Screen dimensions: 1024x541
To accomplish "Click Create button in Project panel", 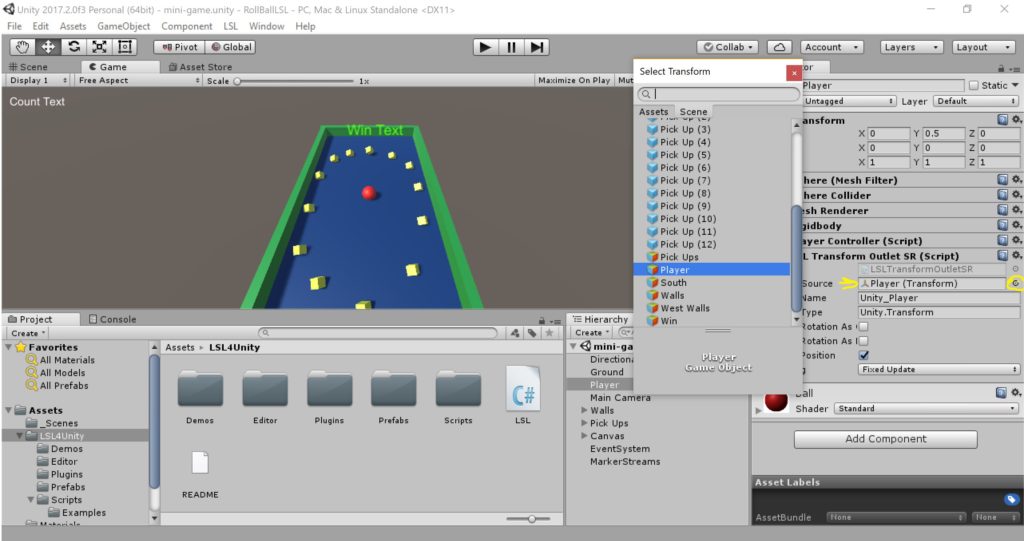I will pyautogui.click(x=28, y=333).
